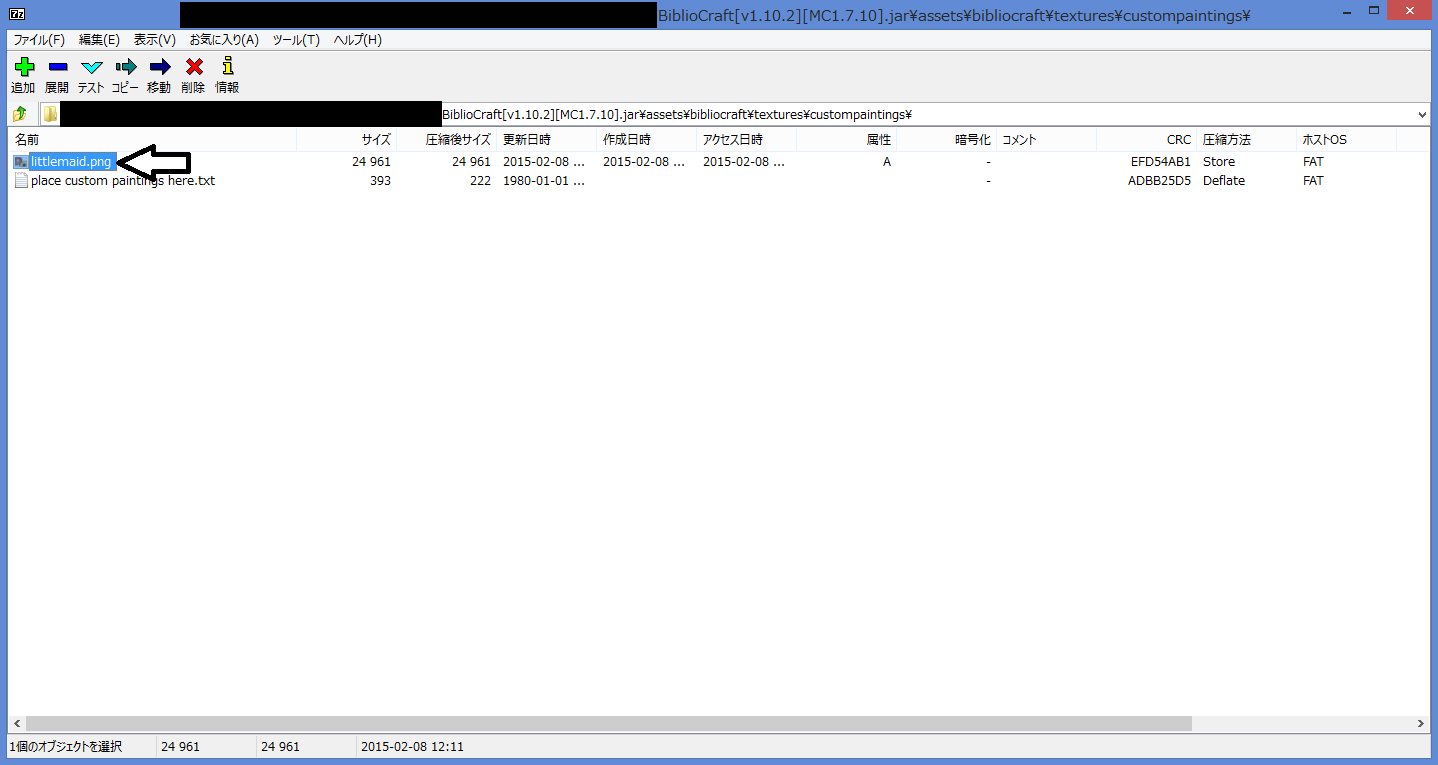Click status bar 1個のオブジェクトを選択 text
Image resolution: width=1438 pixels, height=765 pixels.
pos(66,747)
